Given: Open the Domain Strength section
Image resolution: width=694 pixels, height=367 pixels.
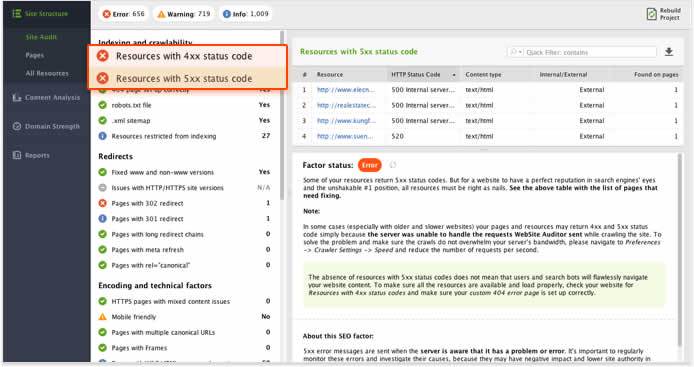Looking at the screenshot, I should (52, 126).
